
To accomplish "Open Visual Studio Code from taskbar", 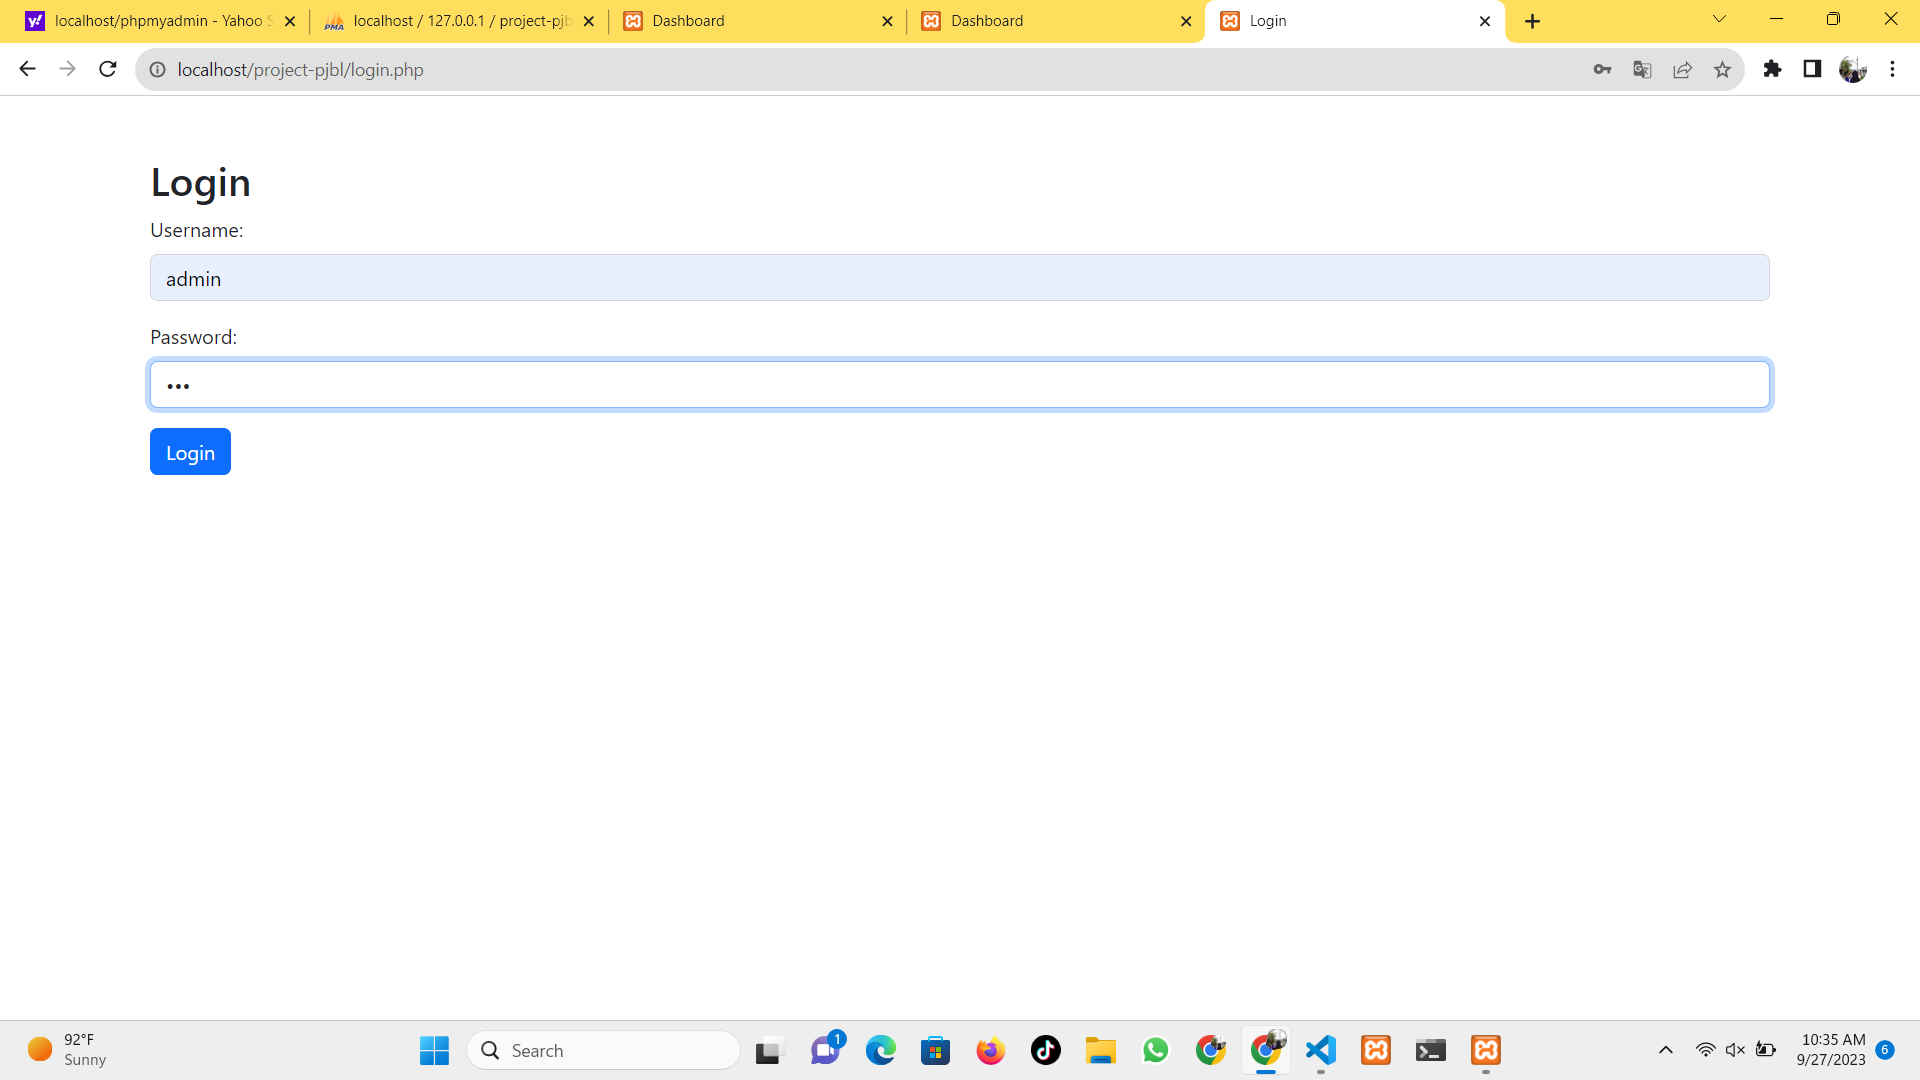I will click(1321, 1050).
